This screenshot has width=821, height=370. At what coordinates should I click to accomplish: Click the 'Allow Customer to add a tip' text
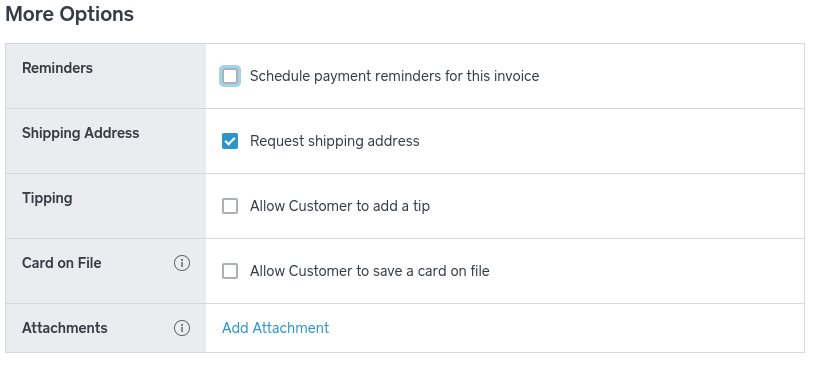(340, 206)
